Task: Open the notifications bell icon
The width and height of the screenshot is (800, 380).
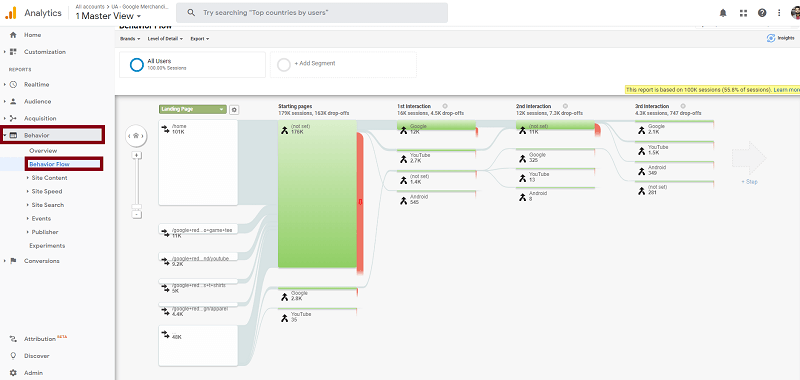Action: (723, 13)
